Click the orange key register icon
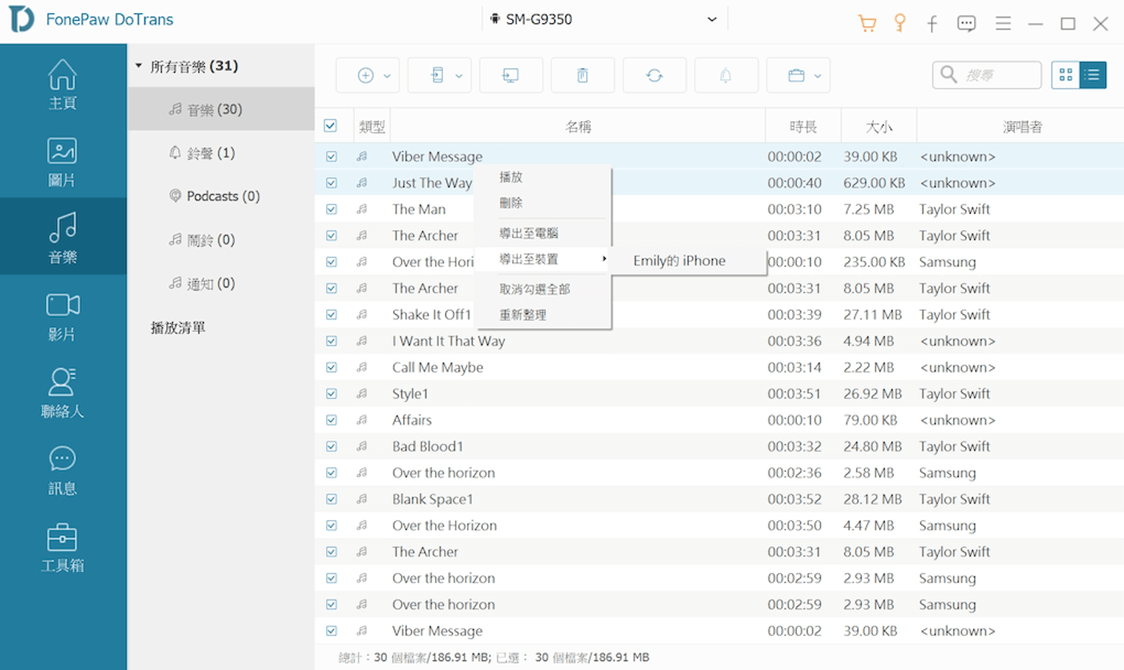1124x670 pixels. coord(900,23)
